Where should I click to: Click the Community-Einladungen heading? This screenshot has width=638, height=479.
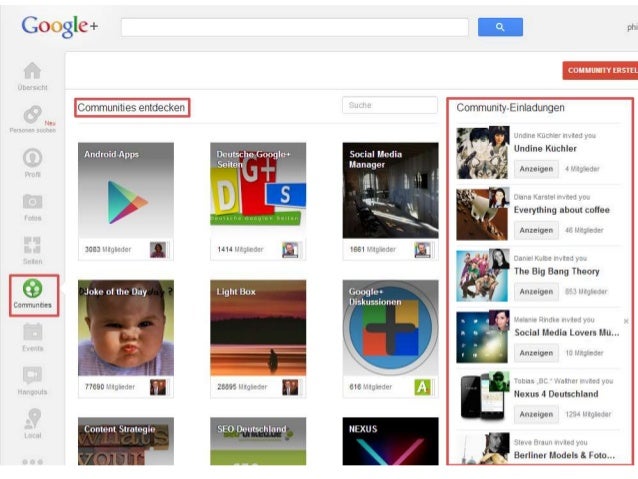[510, 108]
